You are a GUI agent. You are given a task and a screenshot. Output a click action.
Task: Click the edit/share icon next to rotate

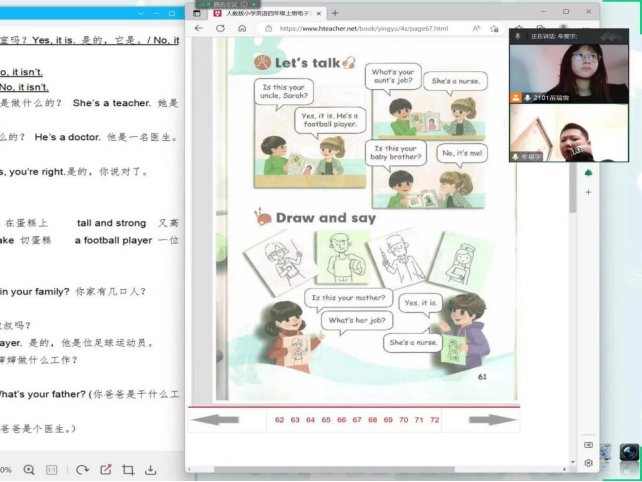tap(104, 470)
